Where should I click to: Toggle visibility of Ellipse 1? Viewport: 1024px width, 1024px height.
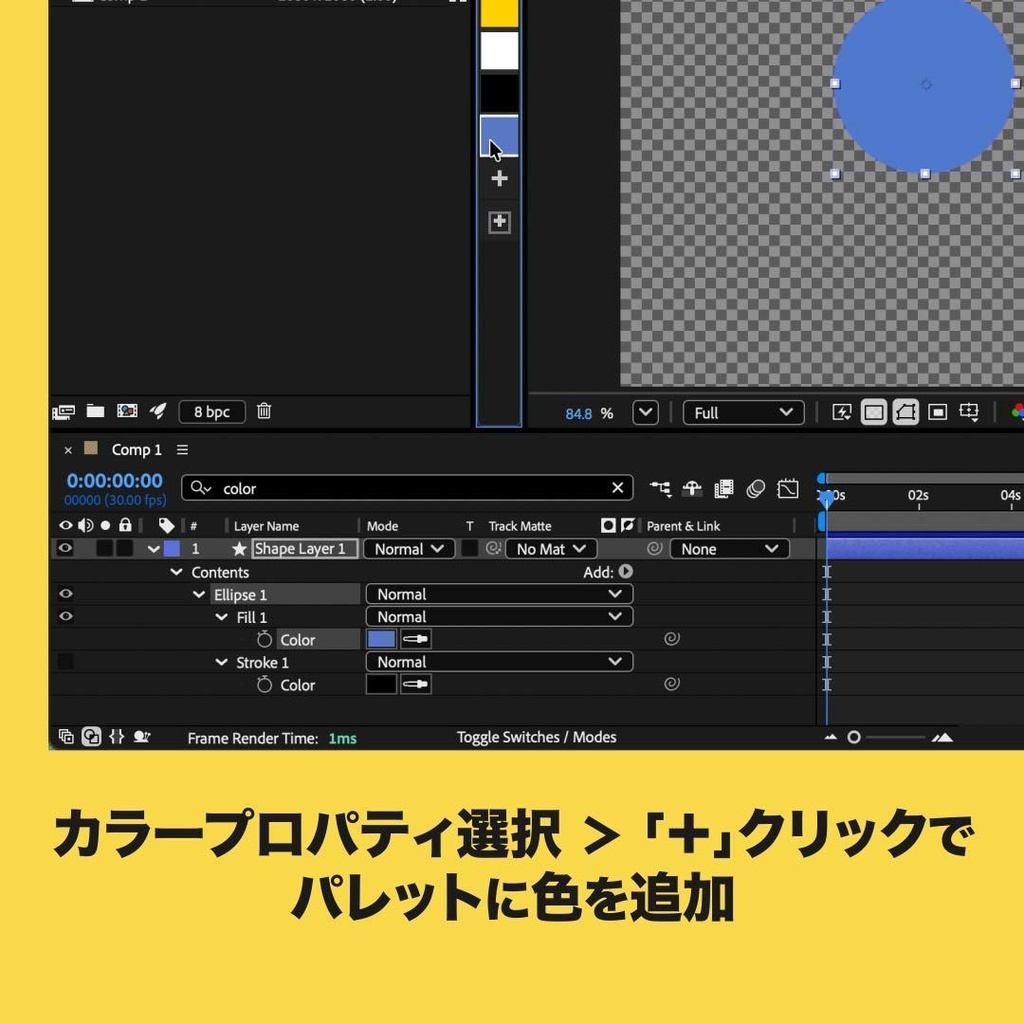tap(65, 593)
